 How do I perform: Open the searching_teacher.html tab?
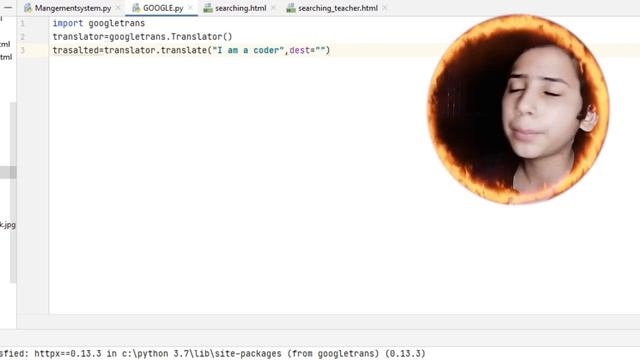click(x=338, y=8)
